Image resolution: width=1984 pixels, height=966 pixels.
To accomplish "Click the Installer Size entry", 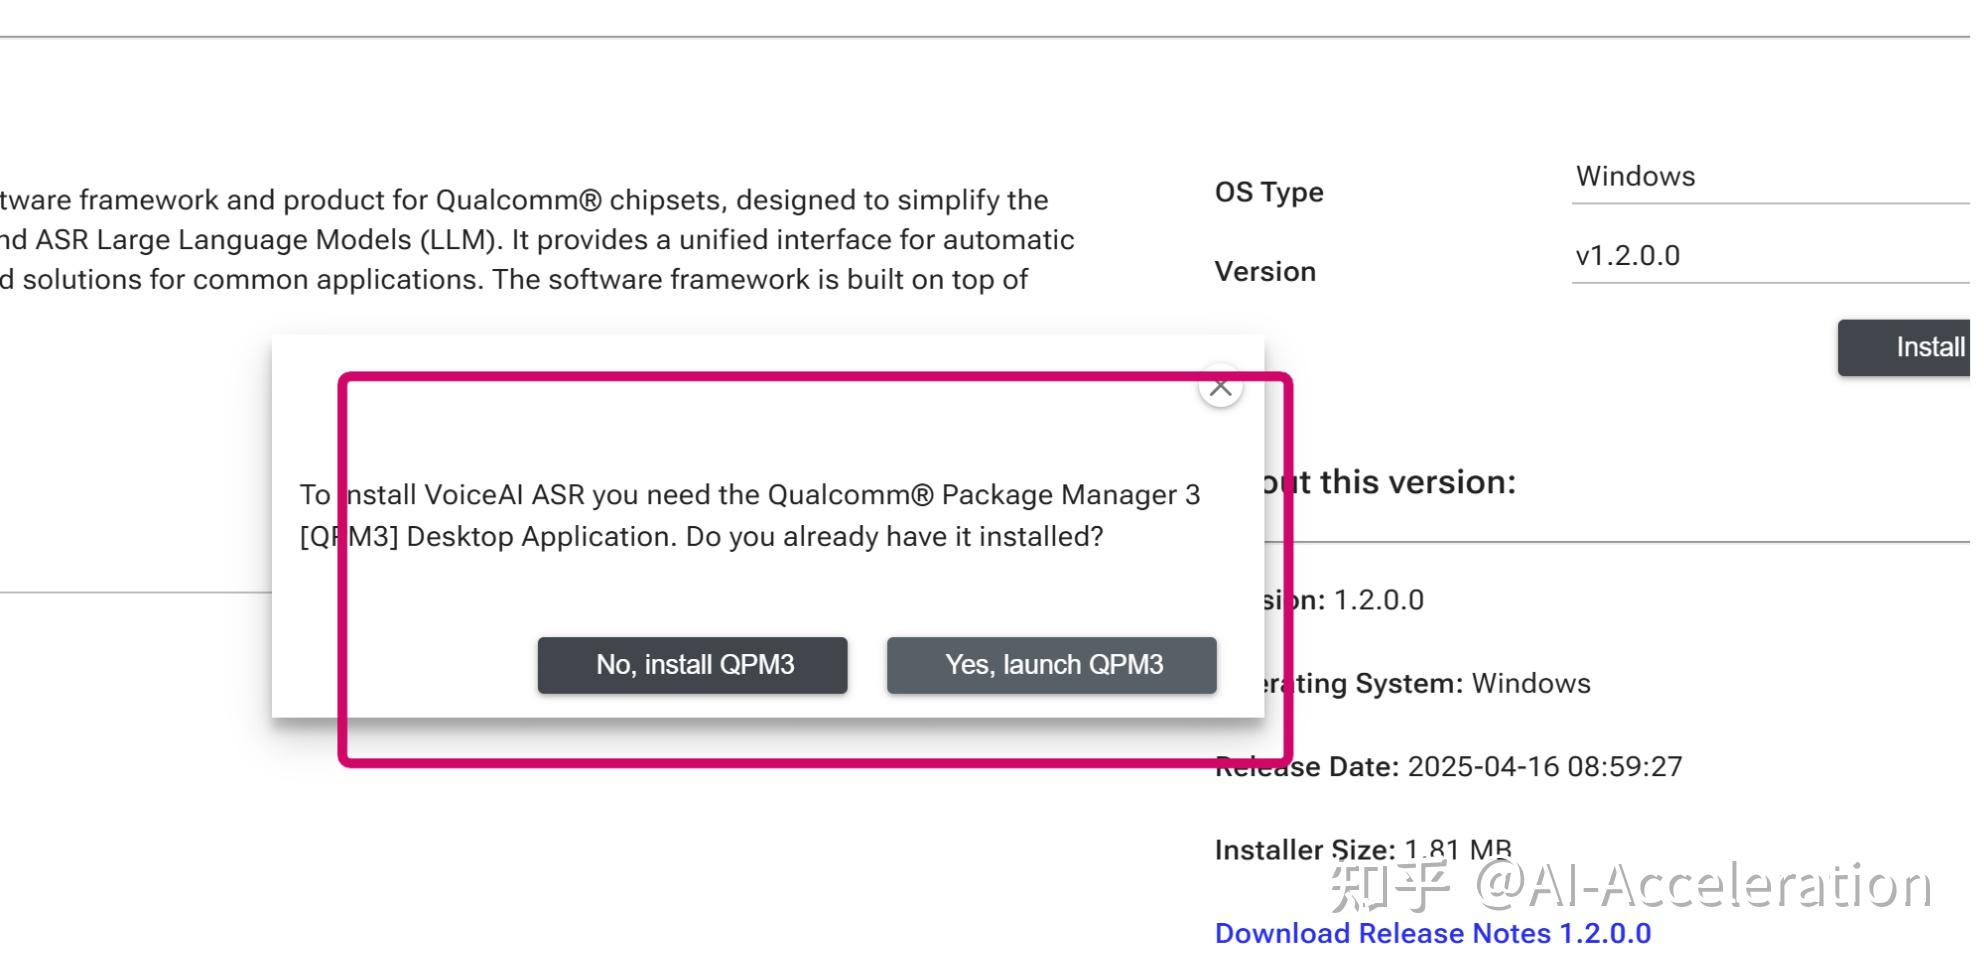I will pos(1362,850).
